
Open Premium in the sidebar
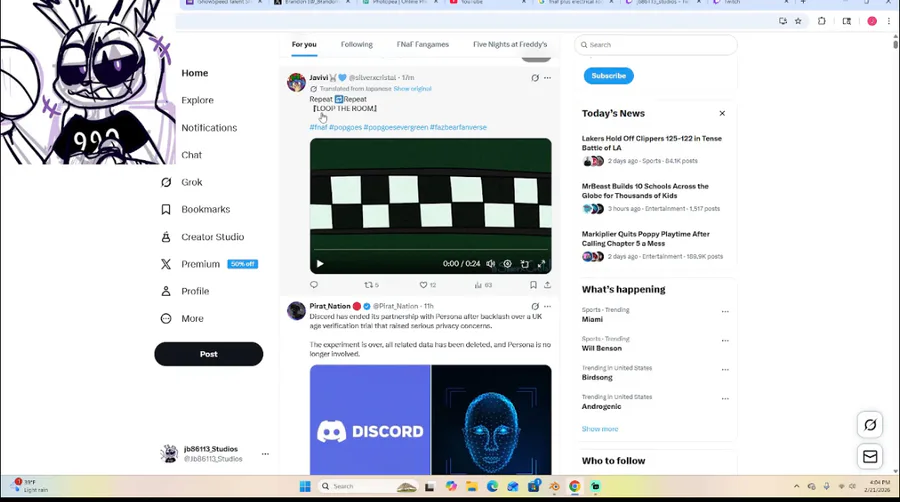coord(209,264)
